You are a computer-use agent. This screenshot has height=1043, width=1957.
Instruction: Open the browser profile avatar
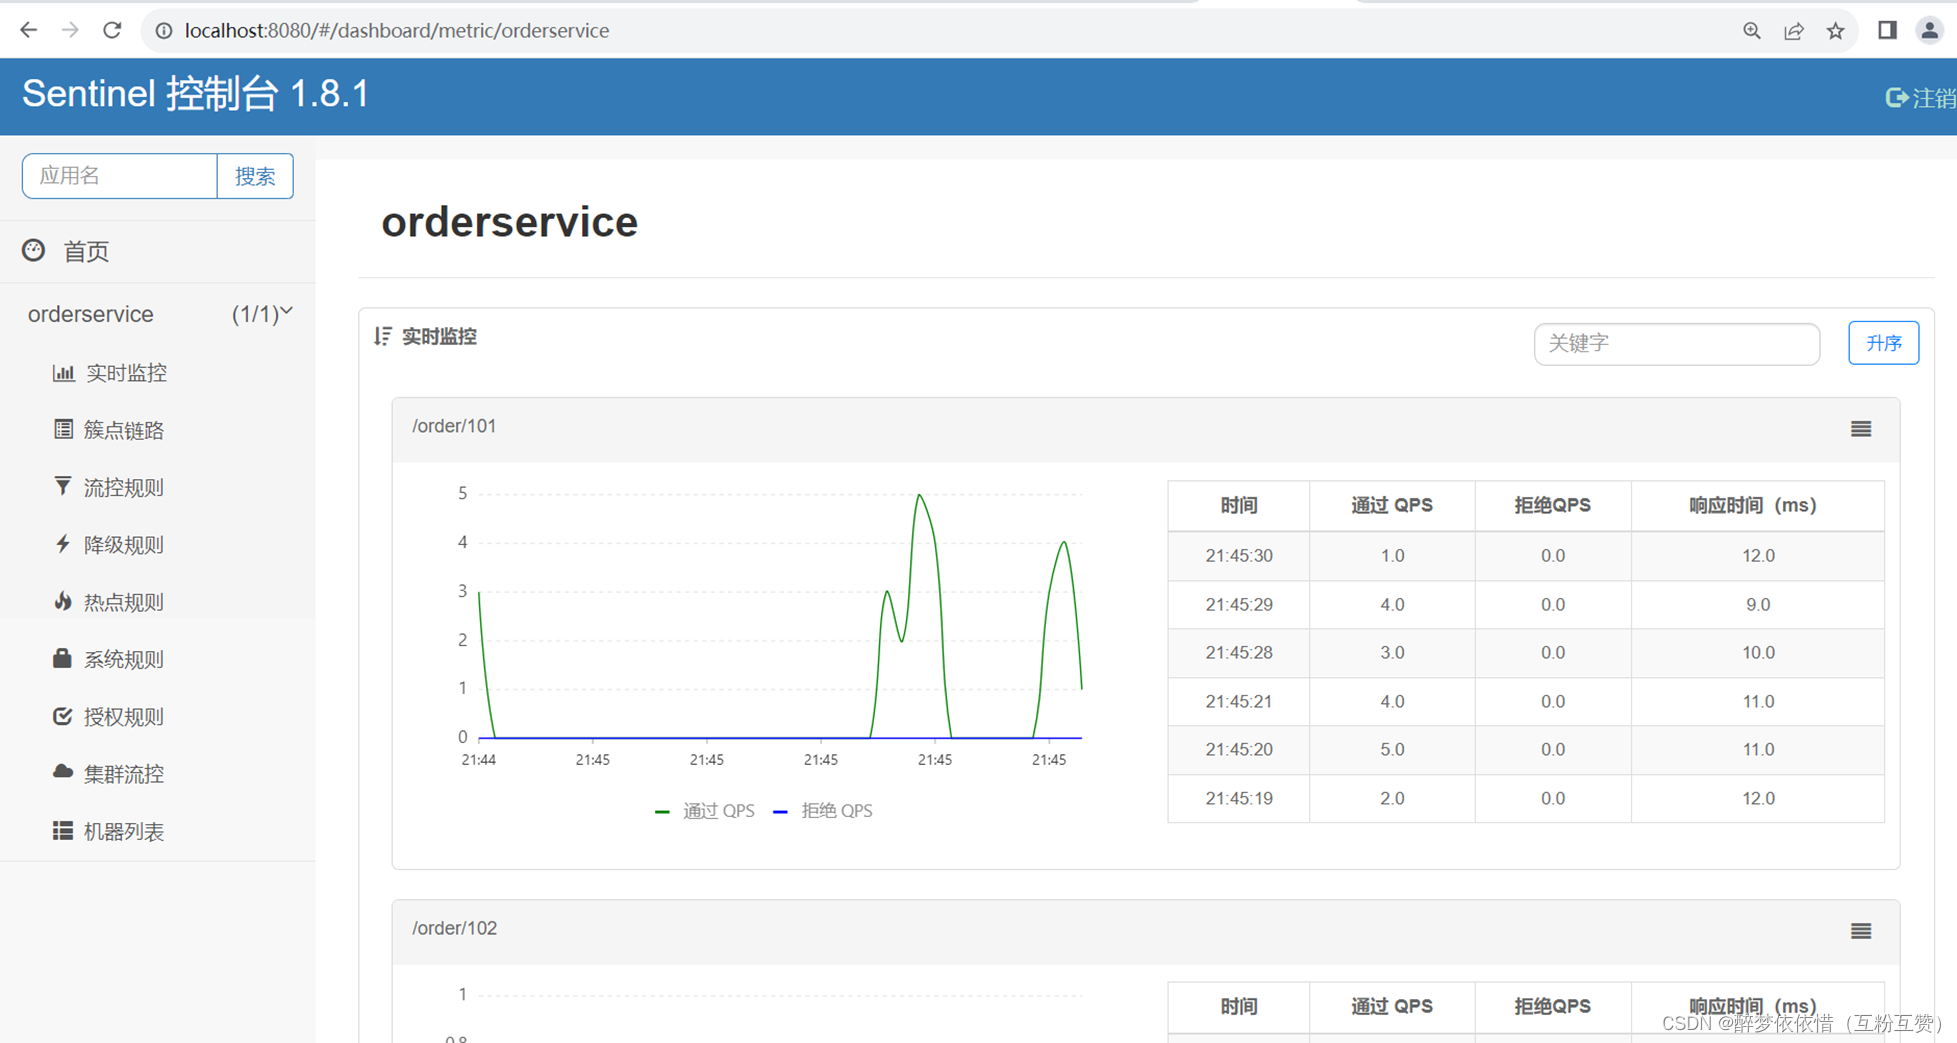1929,30
